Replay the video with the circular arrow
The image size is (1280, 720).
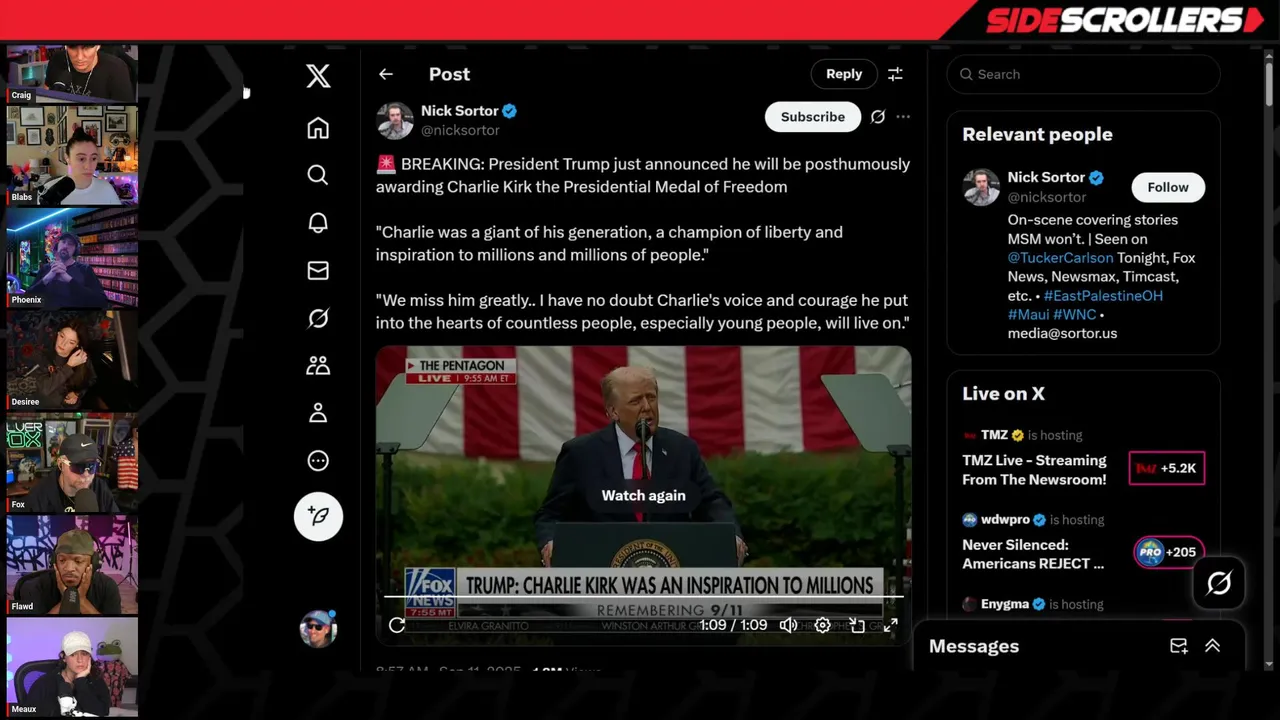click(397, 625)
